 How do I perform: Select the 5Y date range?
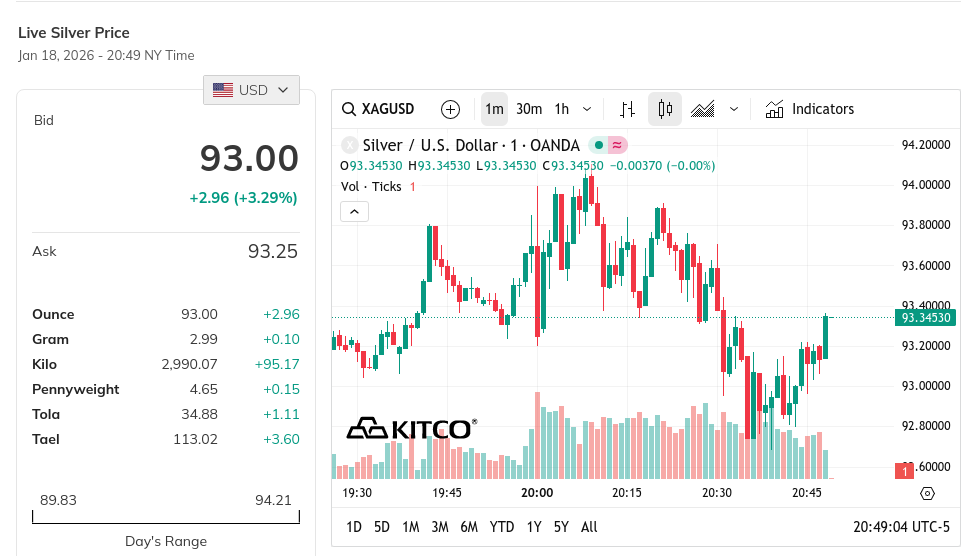click(561, 527)
